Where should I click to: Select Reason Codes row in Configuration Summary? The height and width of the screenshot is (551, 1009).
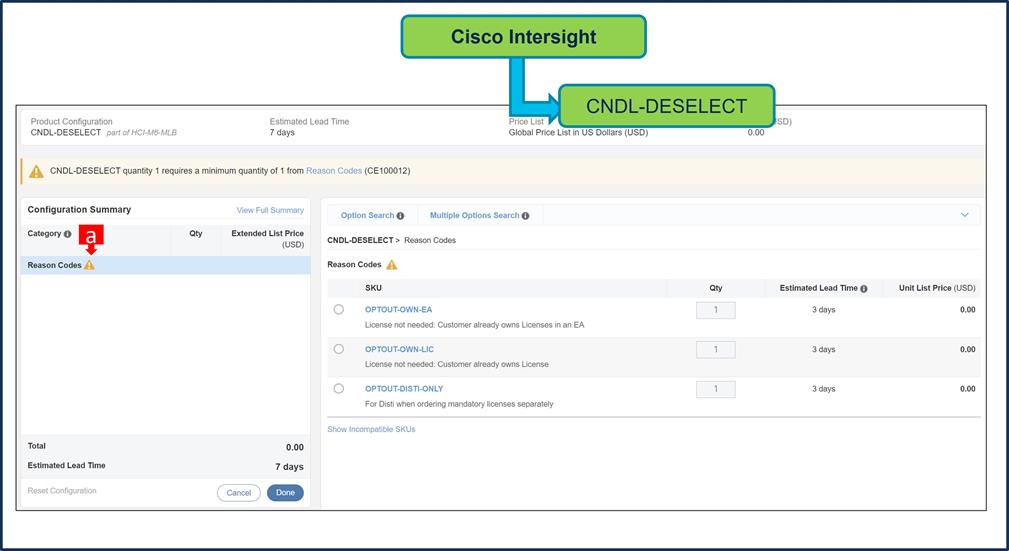(165, 265)
